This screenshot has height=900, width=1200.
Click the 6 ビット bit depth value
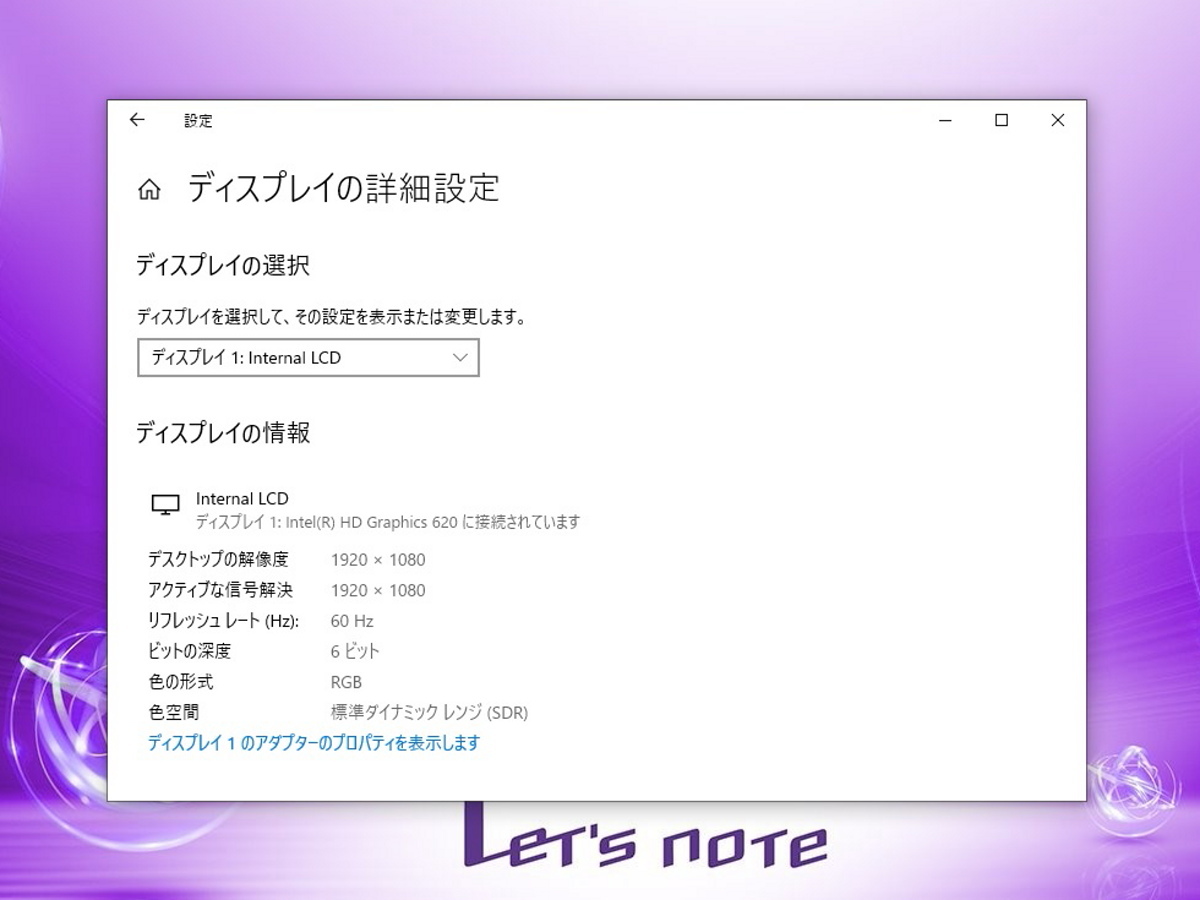coord(355,652)
